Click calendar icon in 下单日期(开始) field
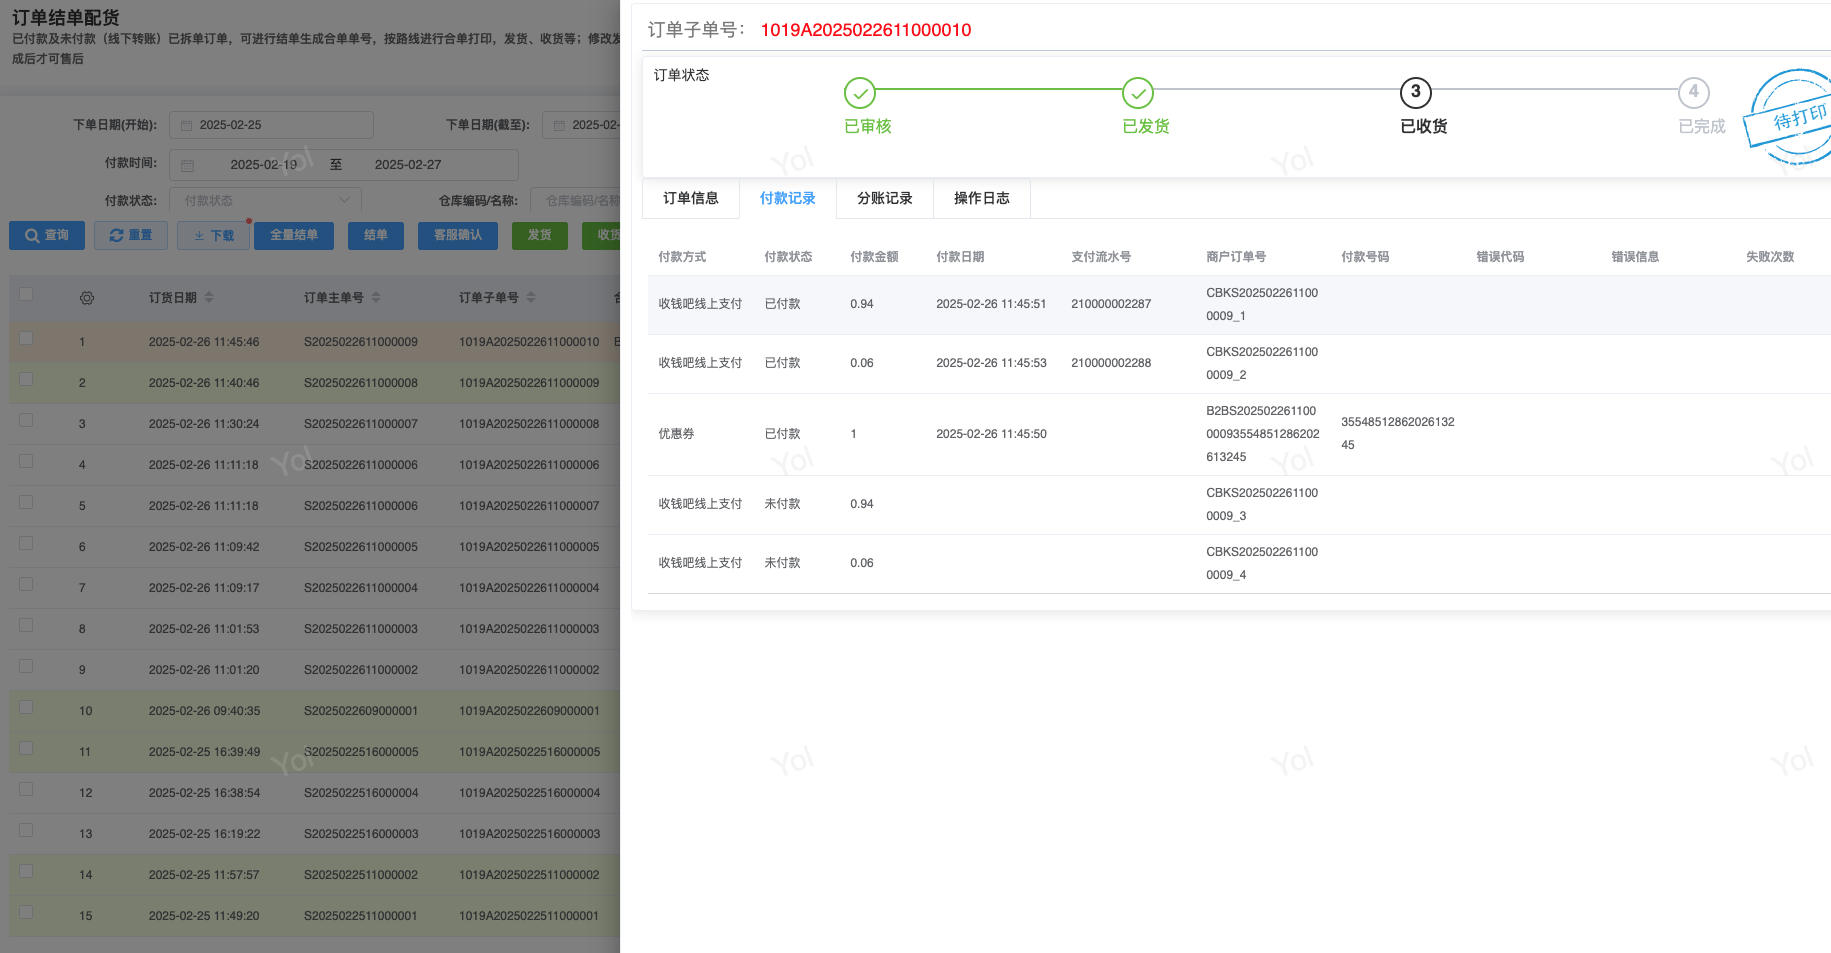 pyautogui.click(x=186, y=125)
